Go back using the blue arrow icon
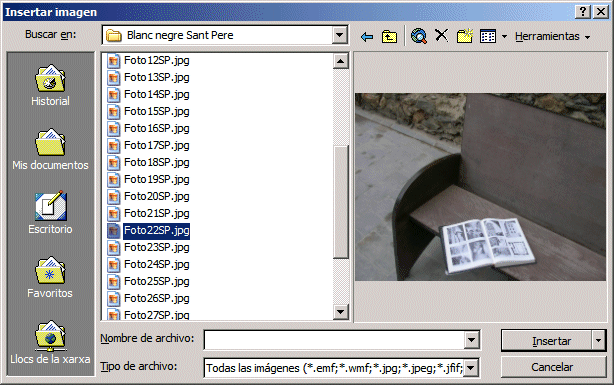 [x=367, y=37]
